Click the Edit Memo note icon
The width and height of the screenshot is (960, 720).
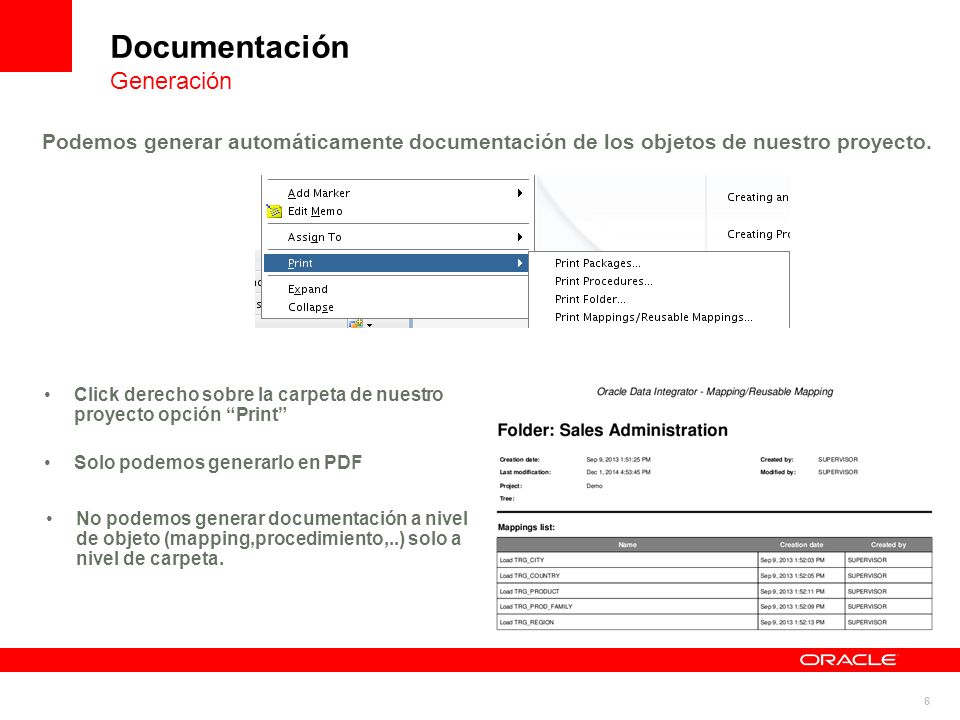tap(274, 211)
